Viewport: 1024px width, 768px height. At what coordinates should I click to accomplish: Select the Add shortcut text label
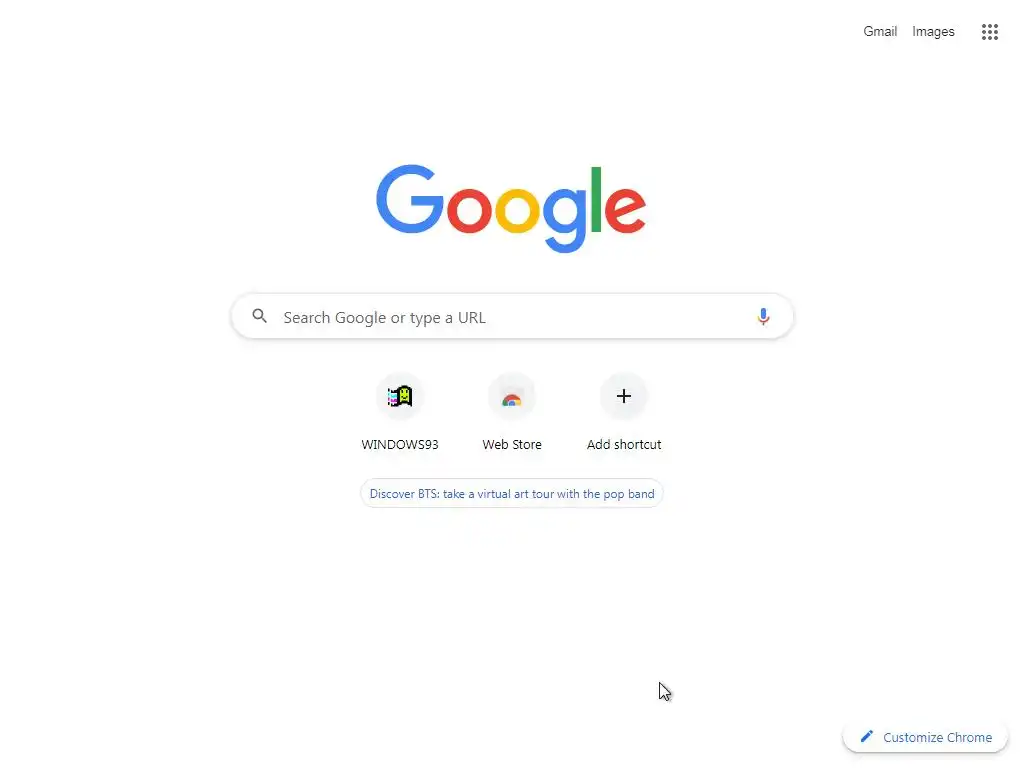624,445
